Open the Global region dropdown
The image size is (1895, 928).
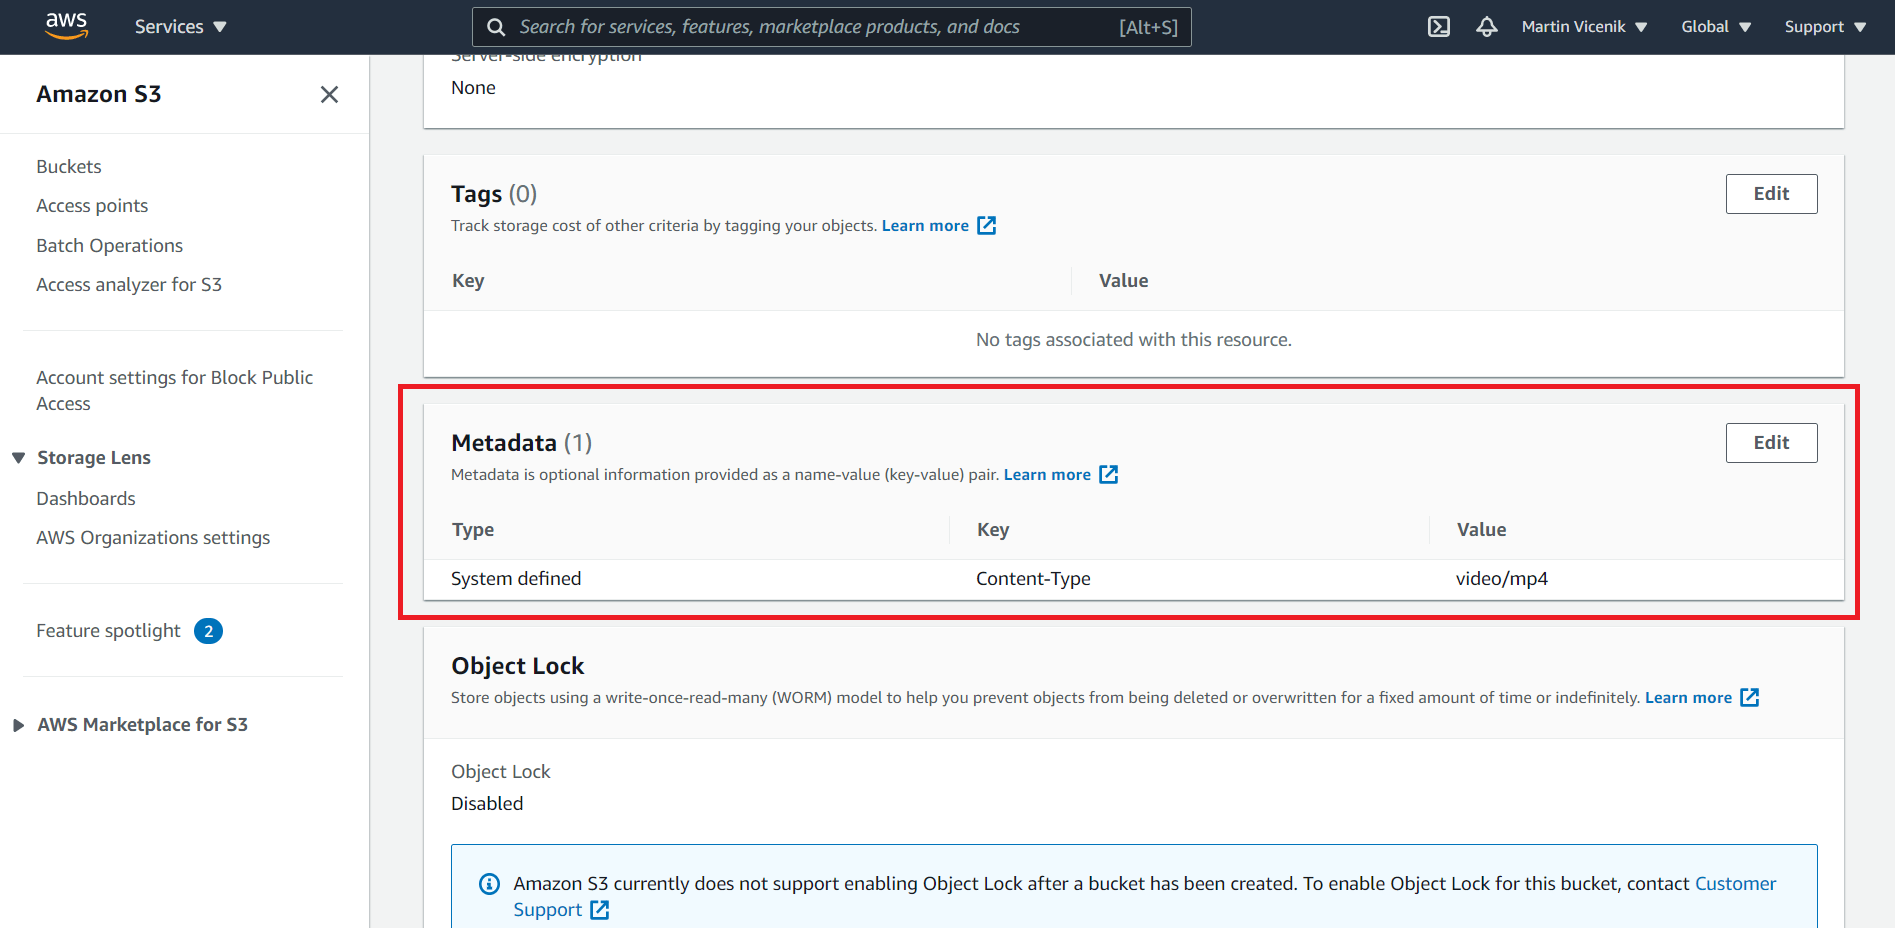pyautogui.click(x=1716, y=27)
